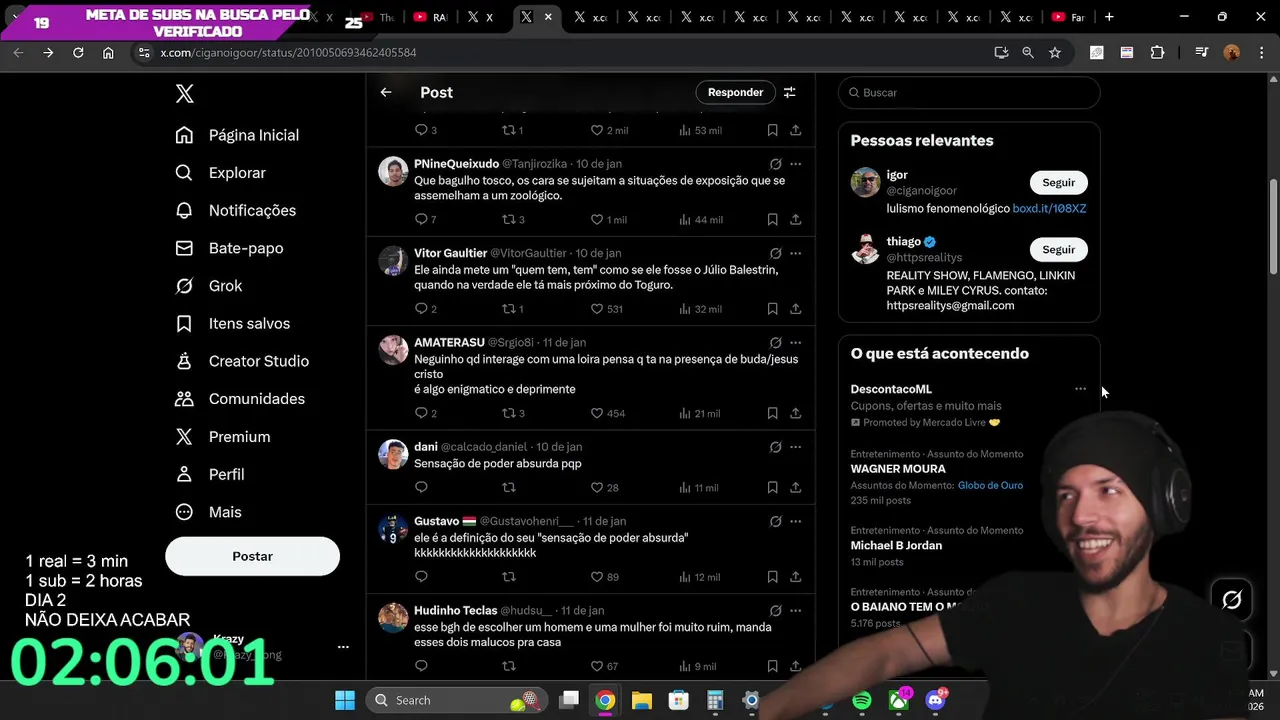The width and height of the screenshot is (1280, 720).
Task: Open a new browser tab
Action: click(1109, 17)
